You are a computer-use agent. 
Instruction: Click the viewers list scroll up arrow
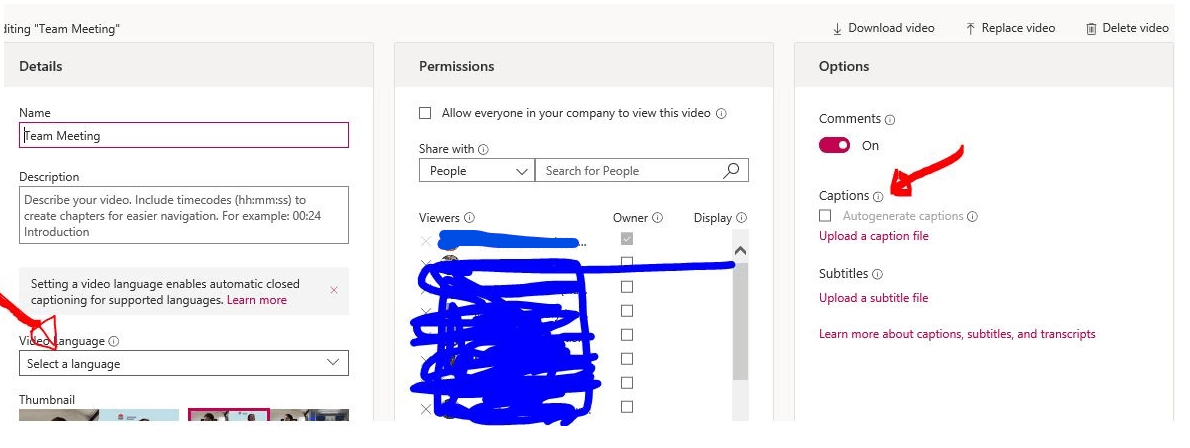[741, 251]
